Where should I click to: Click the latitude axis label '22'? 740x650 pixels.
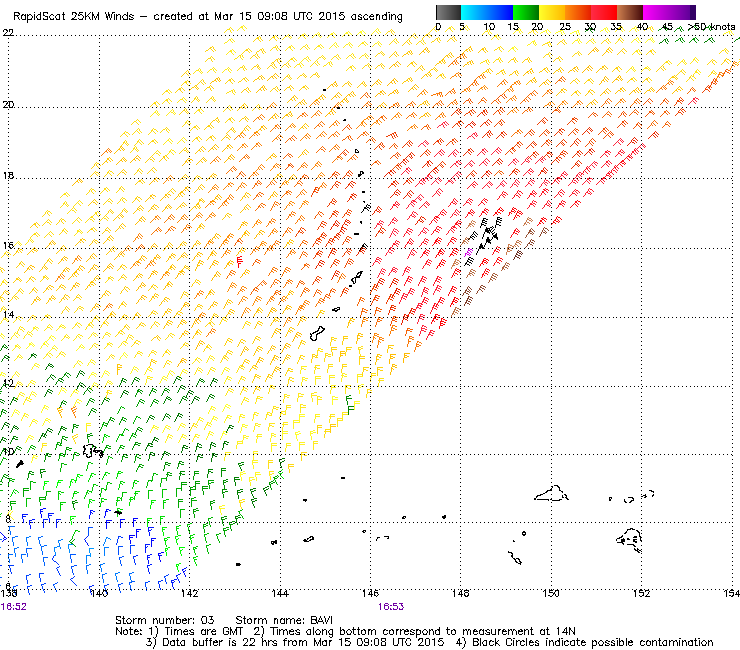click(8, 33)
